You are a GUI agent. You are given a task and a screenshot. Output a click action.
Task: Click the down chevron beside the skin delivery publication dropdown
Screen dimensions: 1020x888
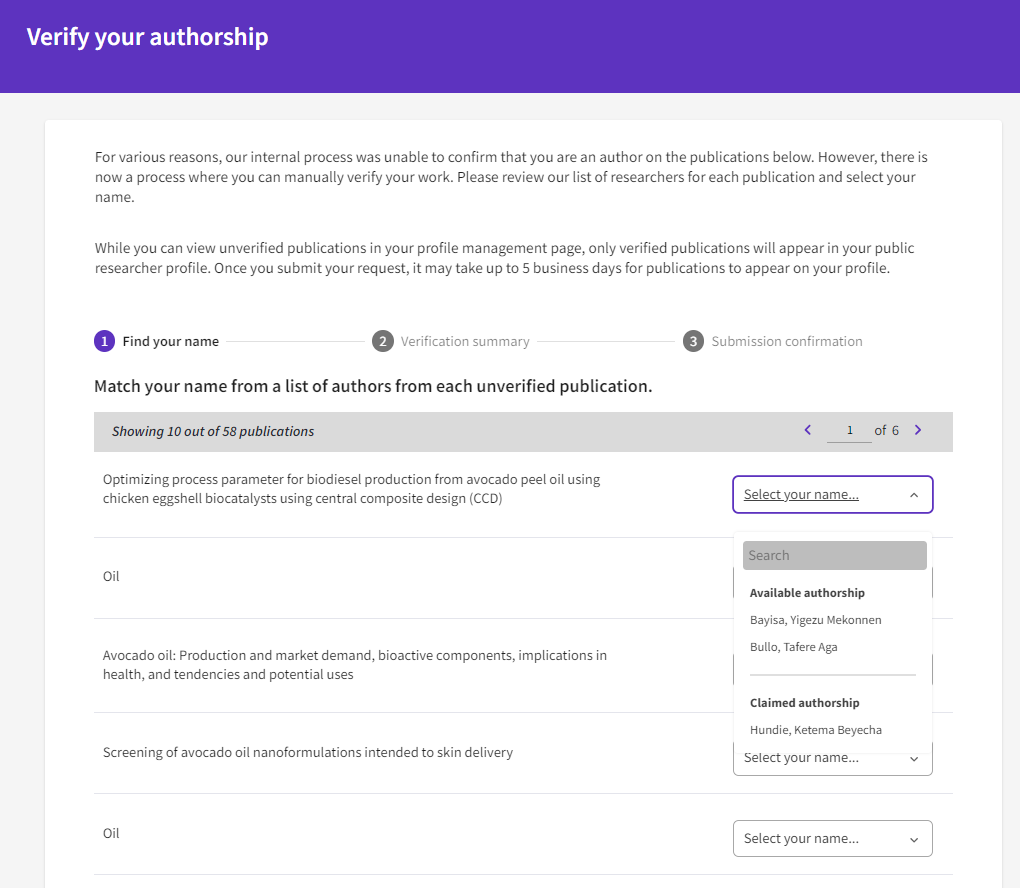point(913,757)
